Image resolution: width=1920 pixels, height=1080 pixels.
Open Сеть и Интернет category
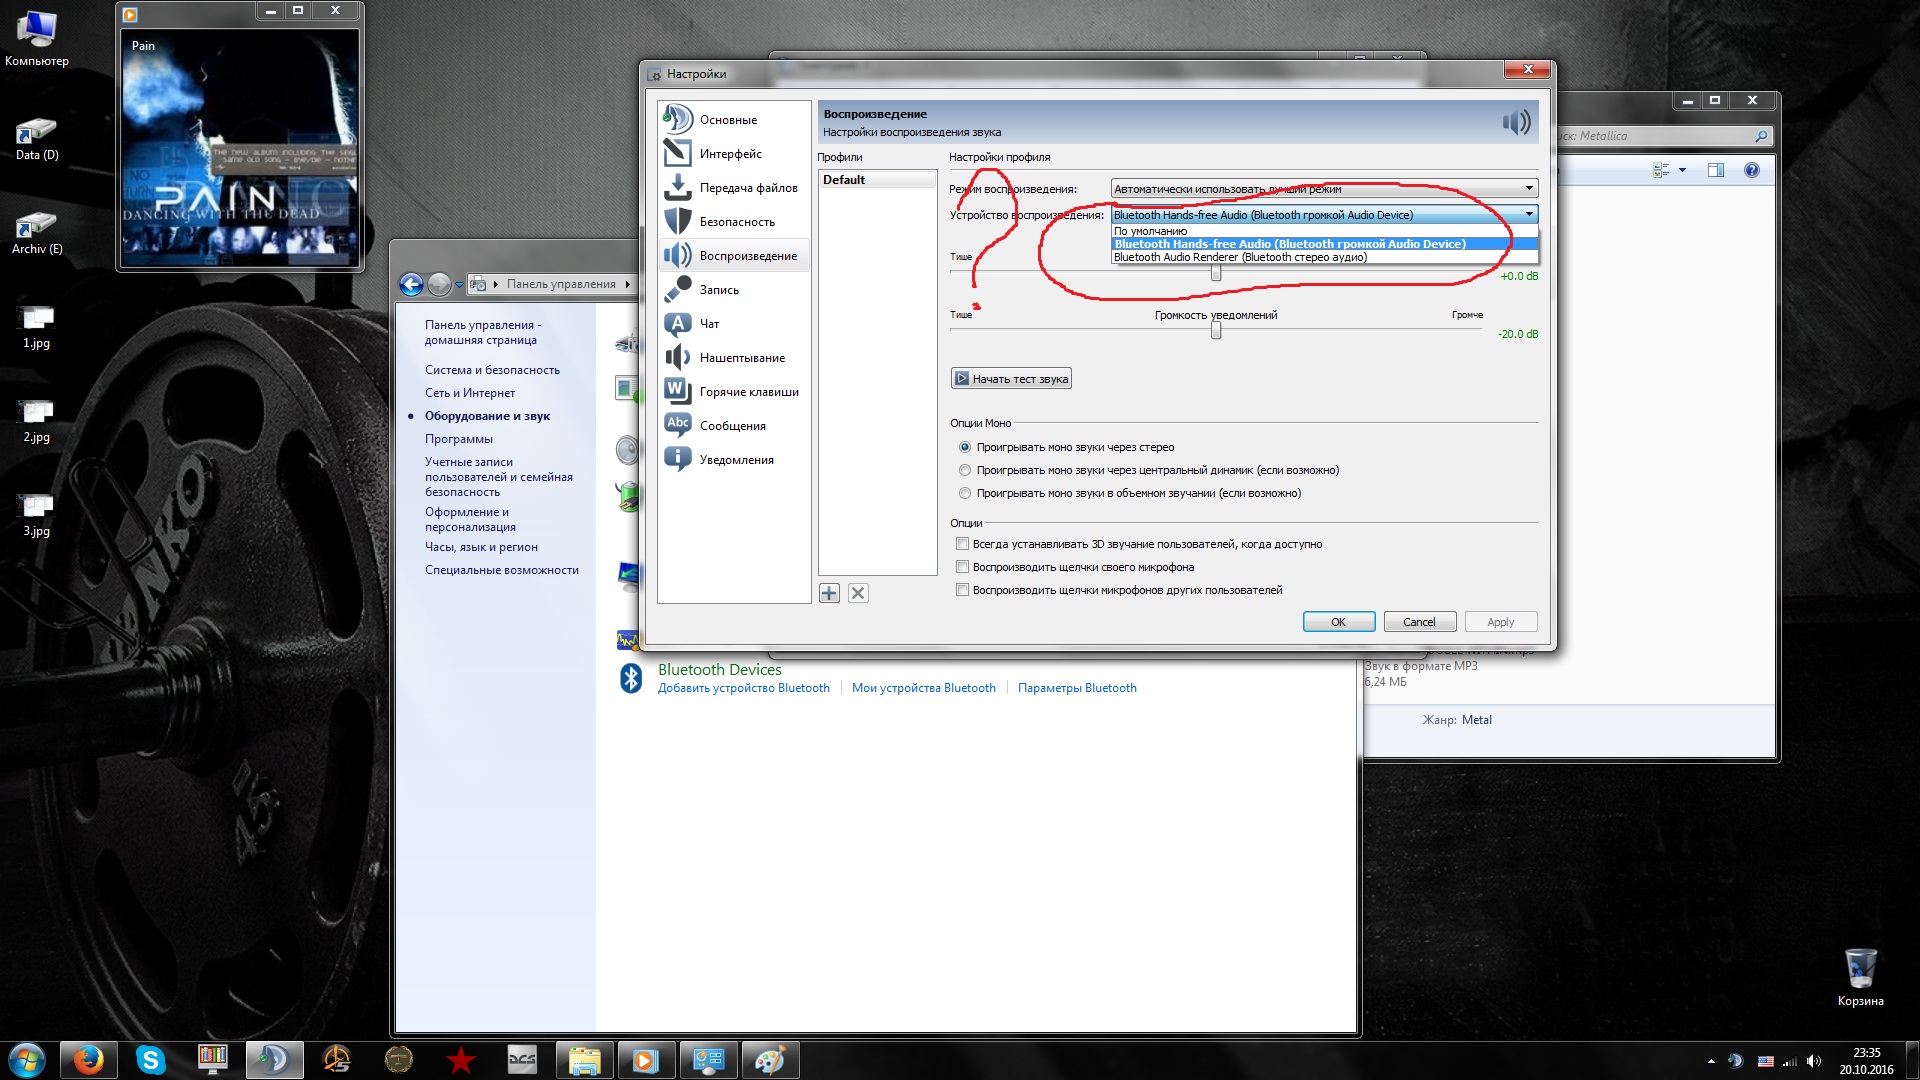[x=470, y=393]
